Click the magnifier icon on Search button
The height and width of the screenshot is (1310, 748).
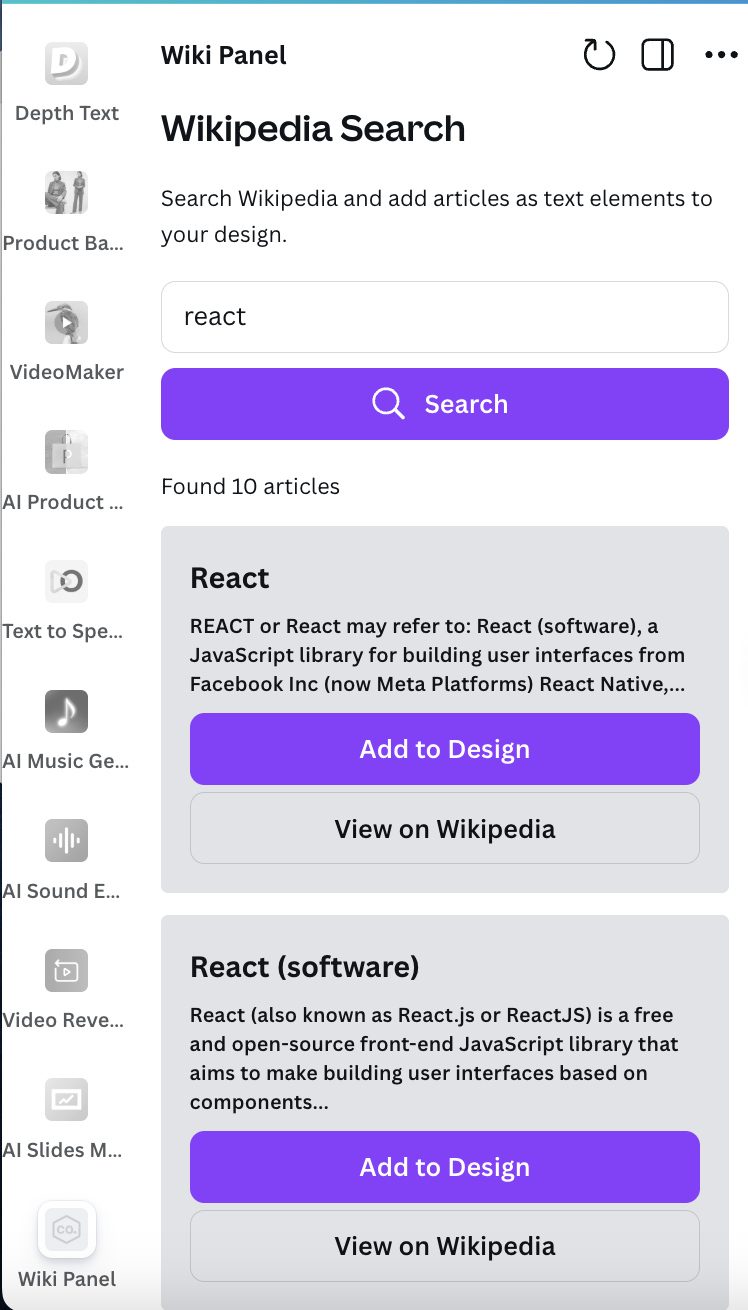[x=388, y=404]
